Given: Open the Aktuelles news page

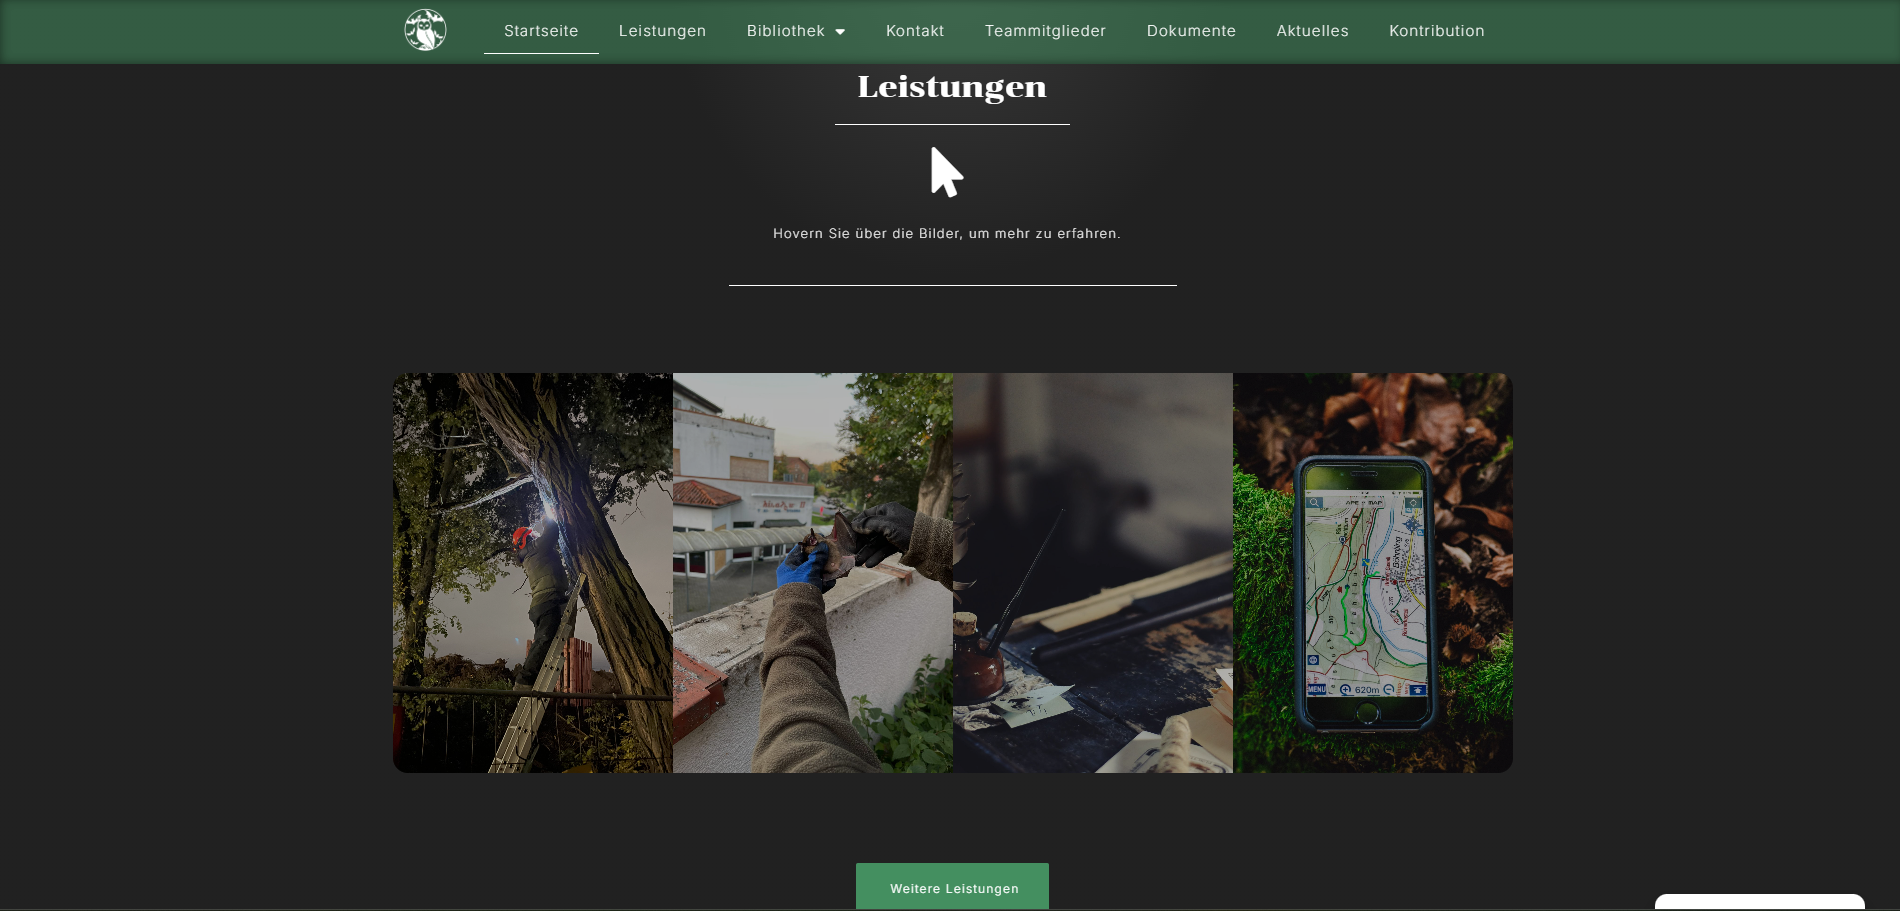Looking at the screenshot, I should pos(1312,31).
